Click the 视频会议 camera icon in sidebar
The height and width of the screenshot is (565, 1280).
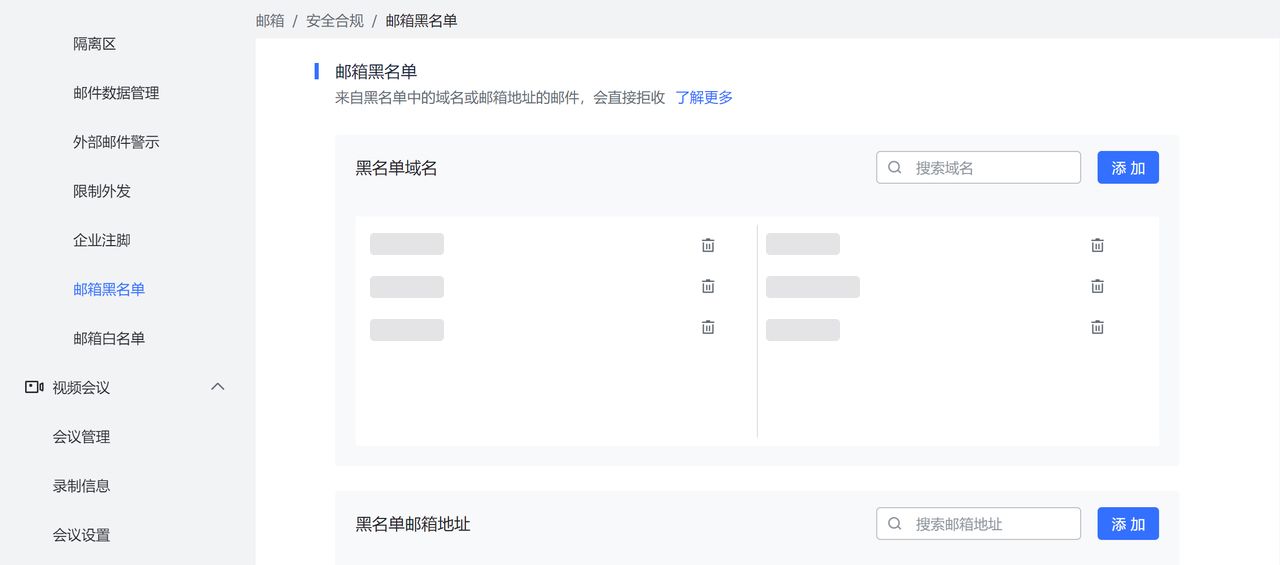point(34,387)
